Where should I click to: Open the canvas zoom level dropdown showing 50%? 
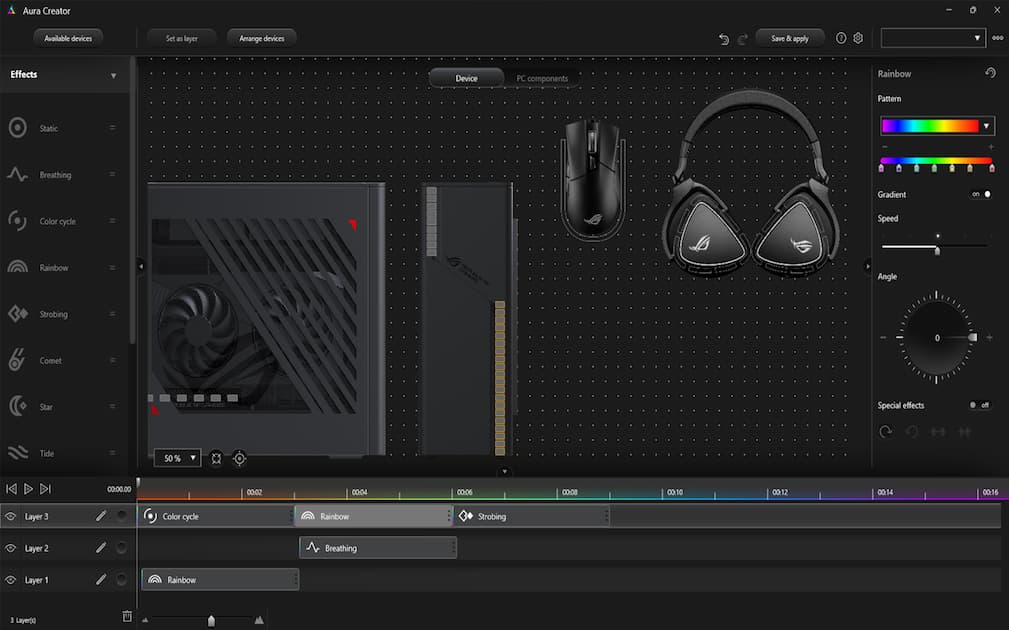[x=177, y=458]
